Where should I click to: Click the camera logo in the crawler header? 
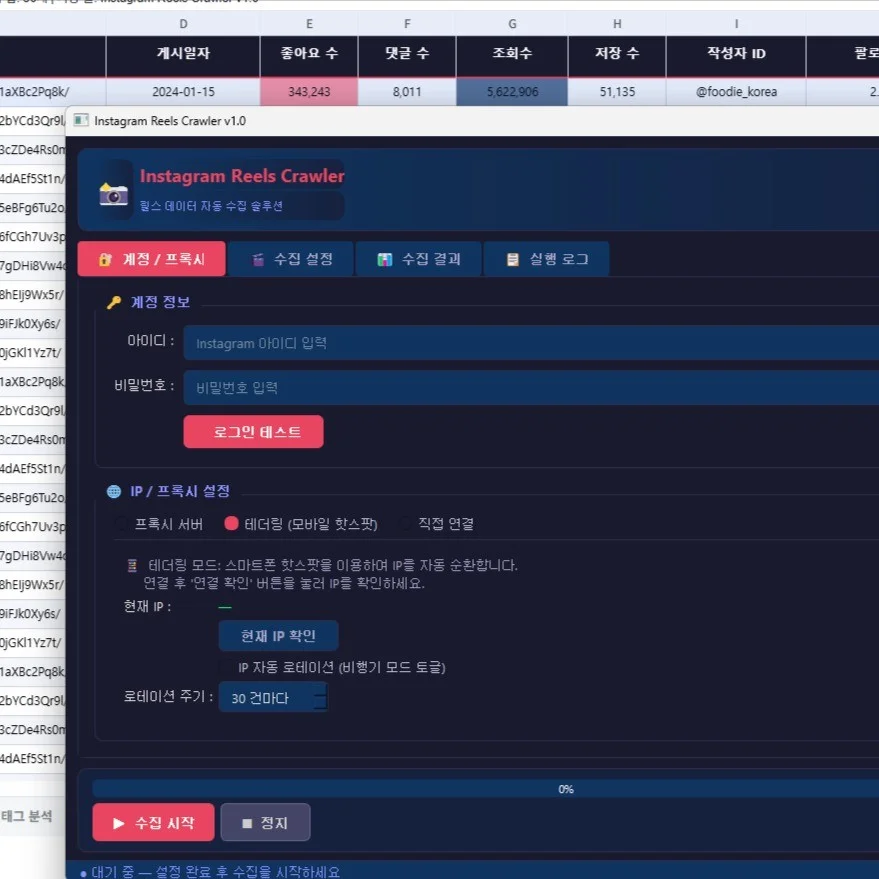click(x=114, y=193)
